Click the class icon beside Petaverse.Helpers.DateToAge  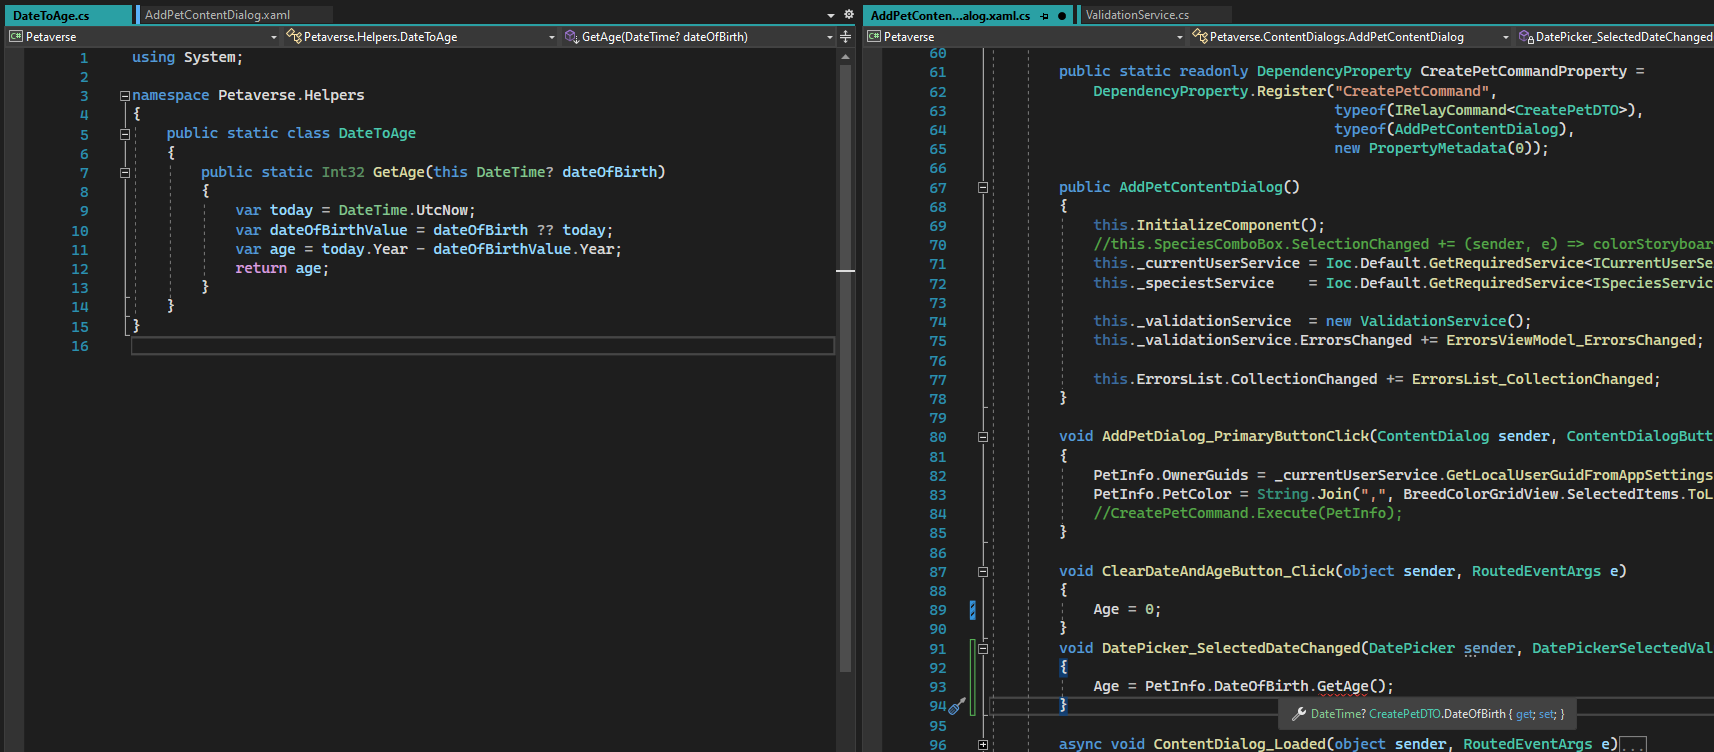pyautogui.click(x=293, y=37)
